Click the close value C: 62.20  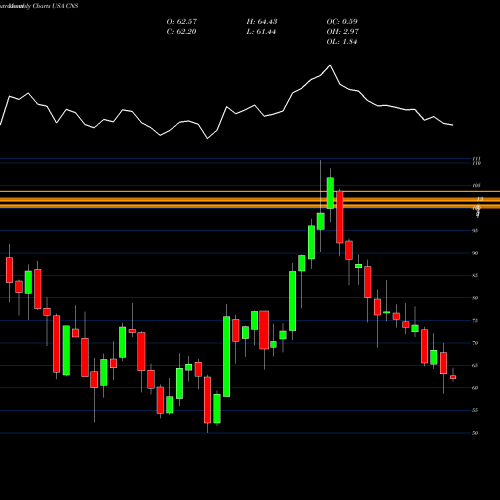(x=181, y=32)
